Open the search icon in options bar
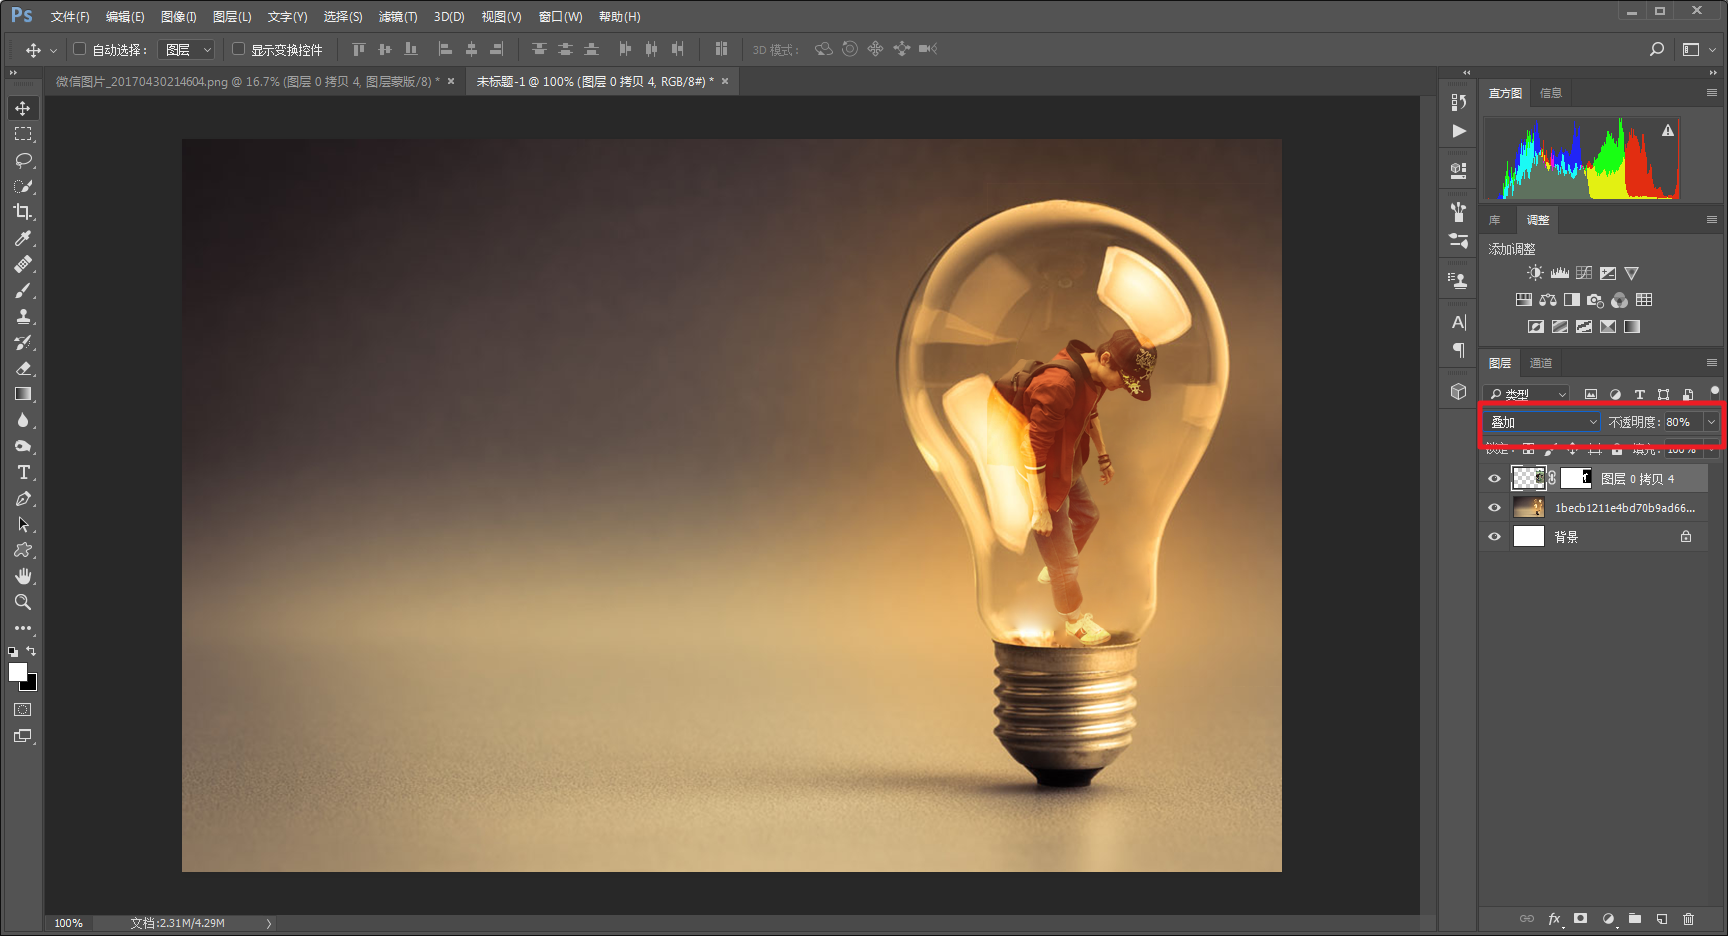 [x=1657, y=49]
